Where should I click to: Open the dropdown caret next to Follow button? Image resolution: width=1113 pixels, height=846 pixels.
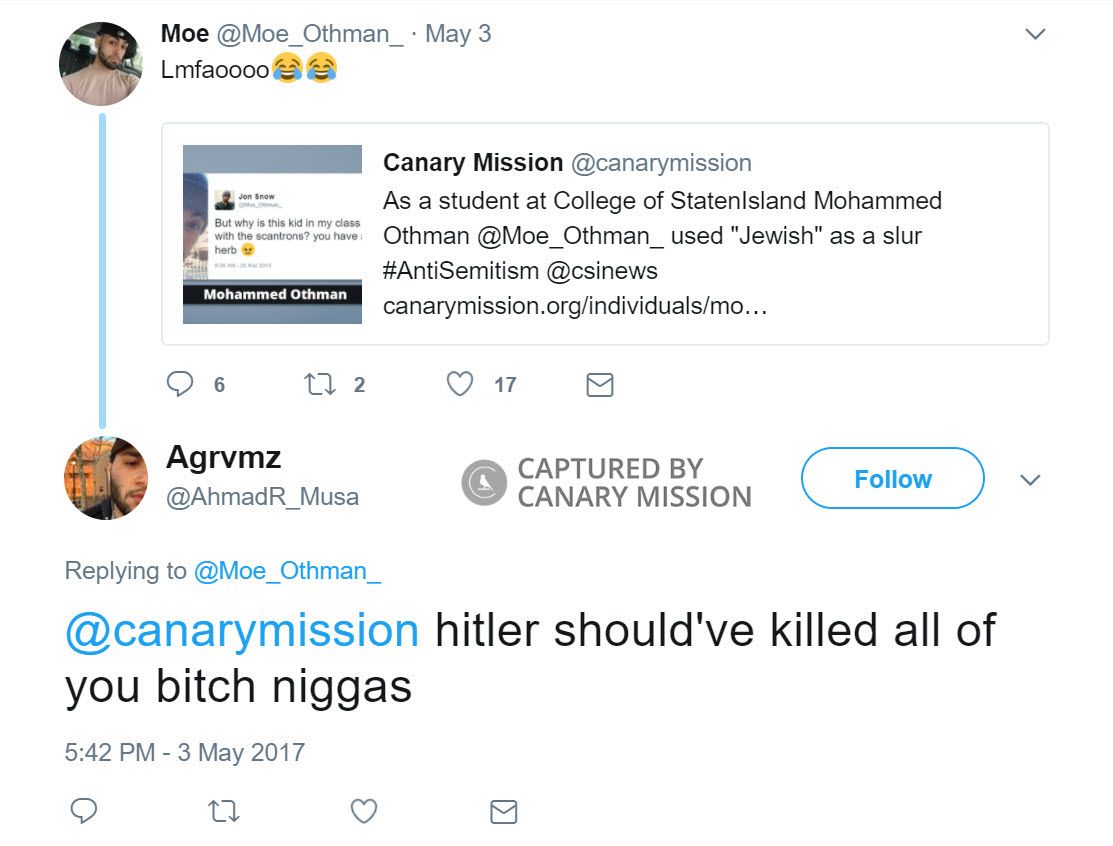[1031, 480]
